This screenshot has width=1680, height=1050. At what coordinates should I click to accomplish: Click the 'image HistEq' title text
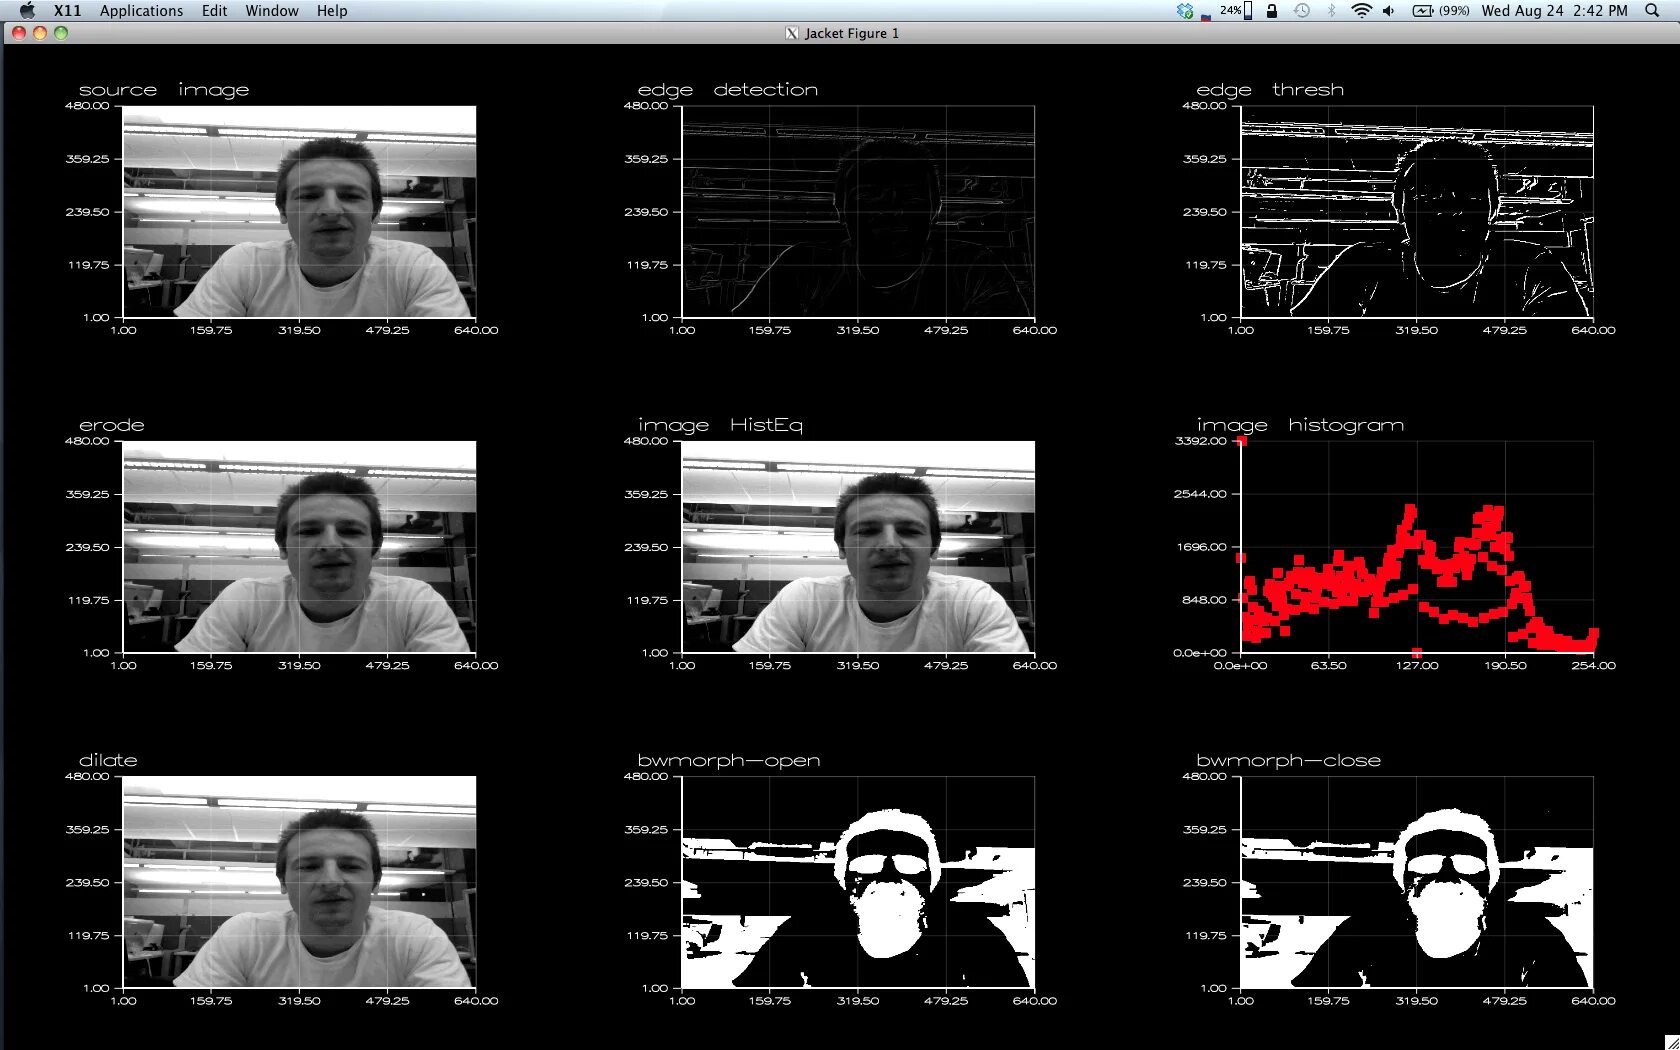(x=720, y=425)
